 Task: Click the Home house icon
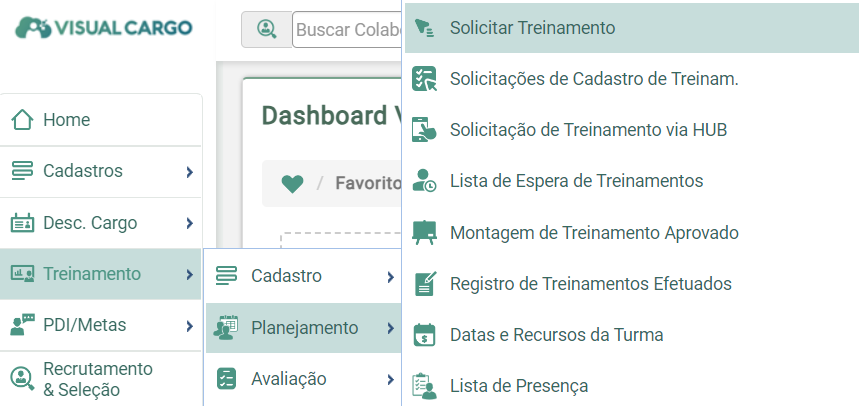[x=22, y=120]
